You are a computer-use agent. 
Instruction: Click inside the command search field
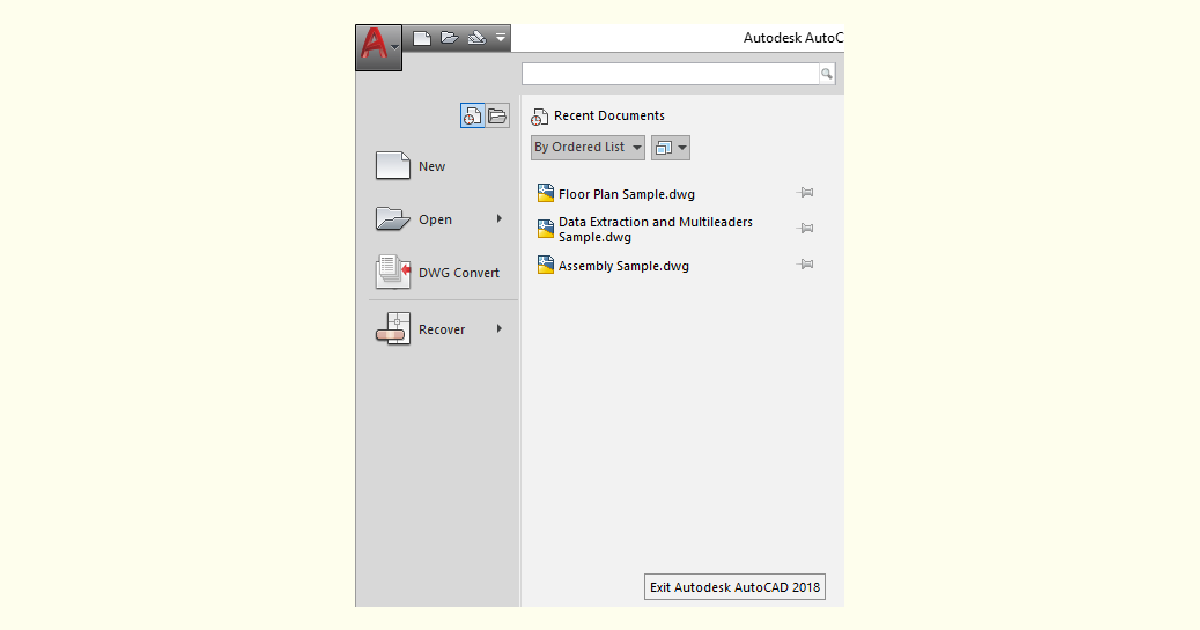click(670, 73)
